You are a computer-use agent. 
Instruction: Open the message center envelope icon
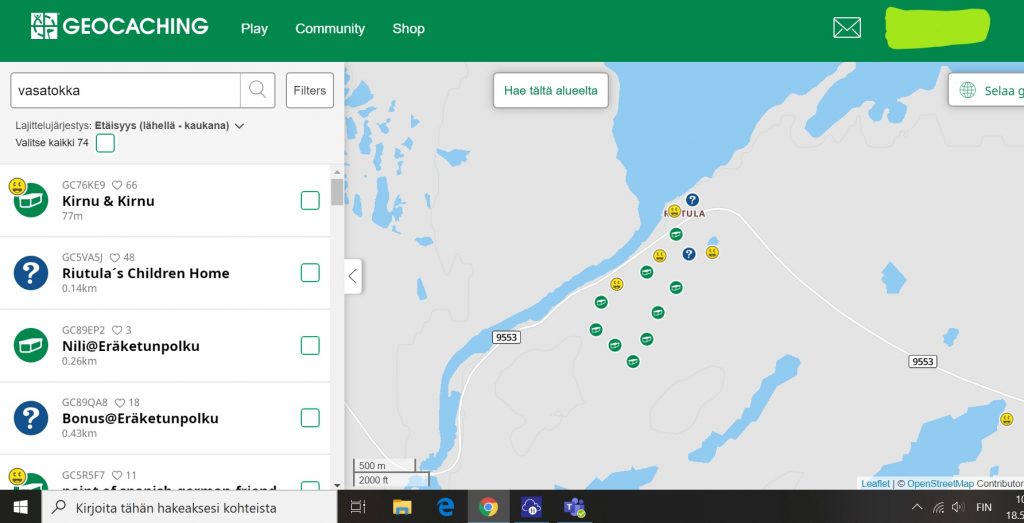point(846,27)
